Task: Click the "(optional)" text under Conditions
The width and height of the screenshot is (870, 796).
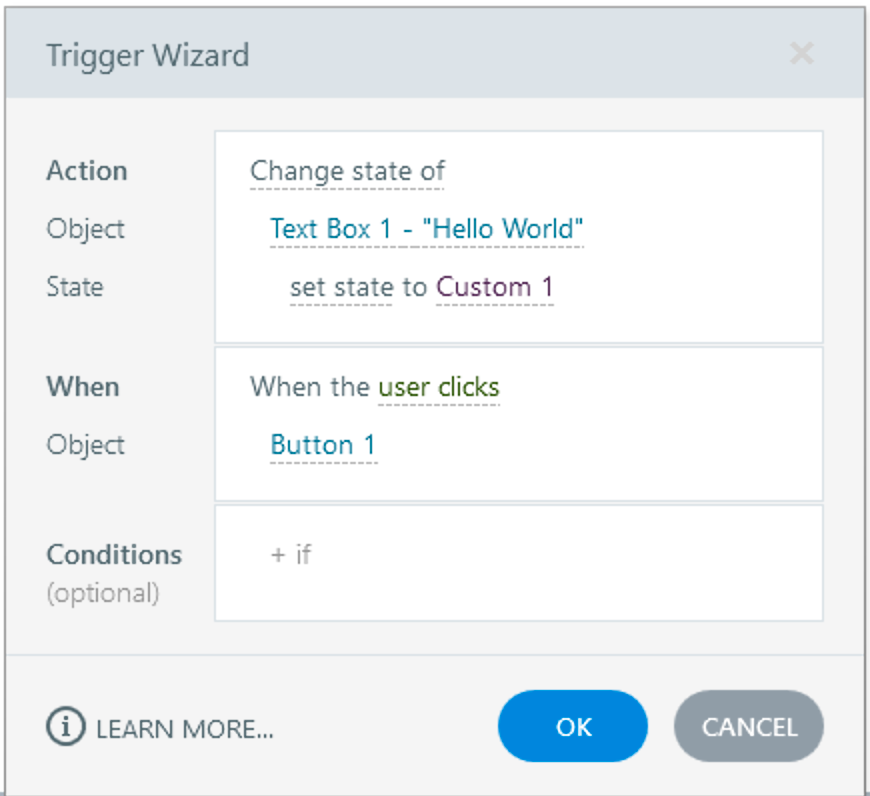Action: point(103,593)
